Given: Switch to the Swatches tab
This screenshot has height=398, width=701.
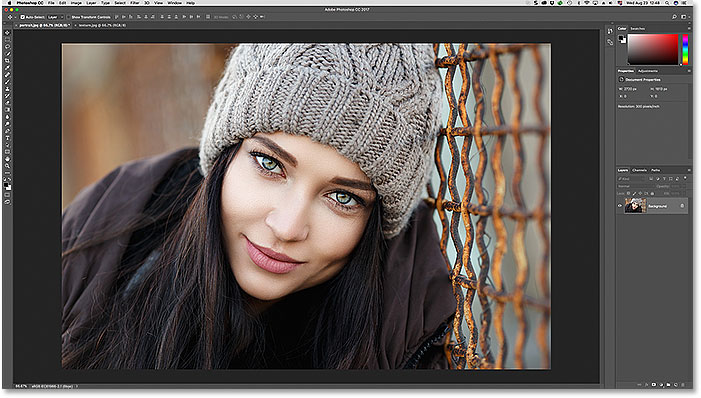Looking at the screenshot, I should coord(638,29).
